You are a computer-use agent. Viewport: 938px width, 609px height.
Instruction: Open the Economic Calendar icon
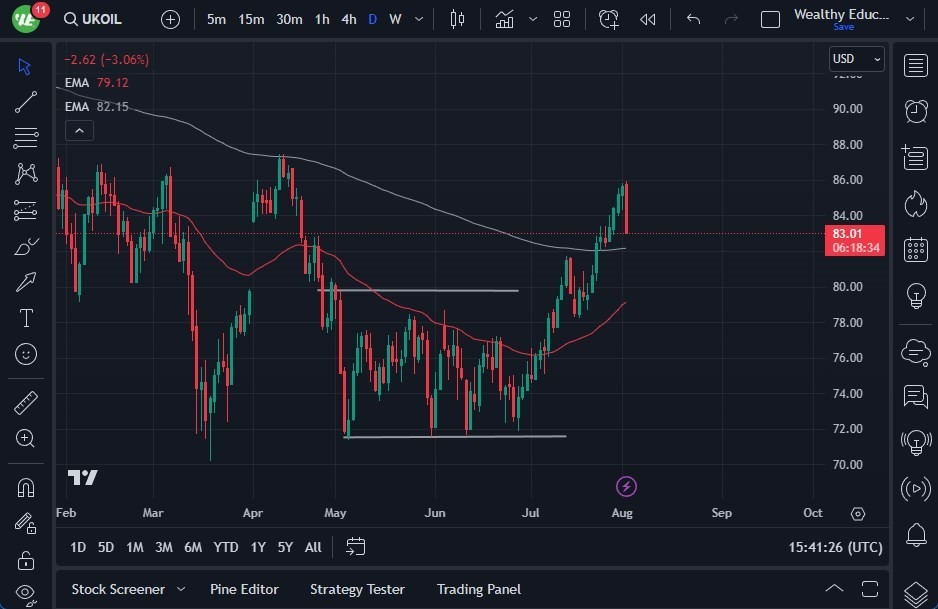pos(915,249)
